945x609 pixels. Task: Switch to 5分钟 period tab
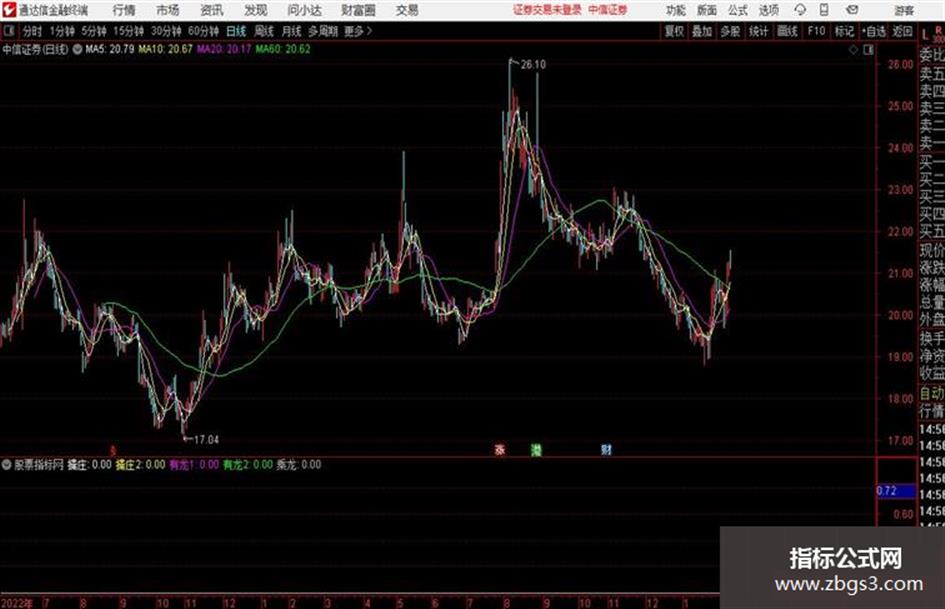[93, 31]
